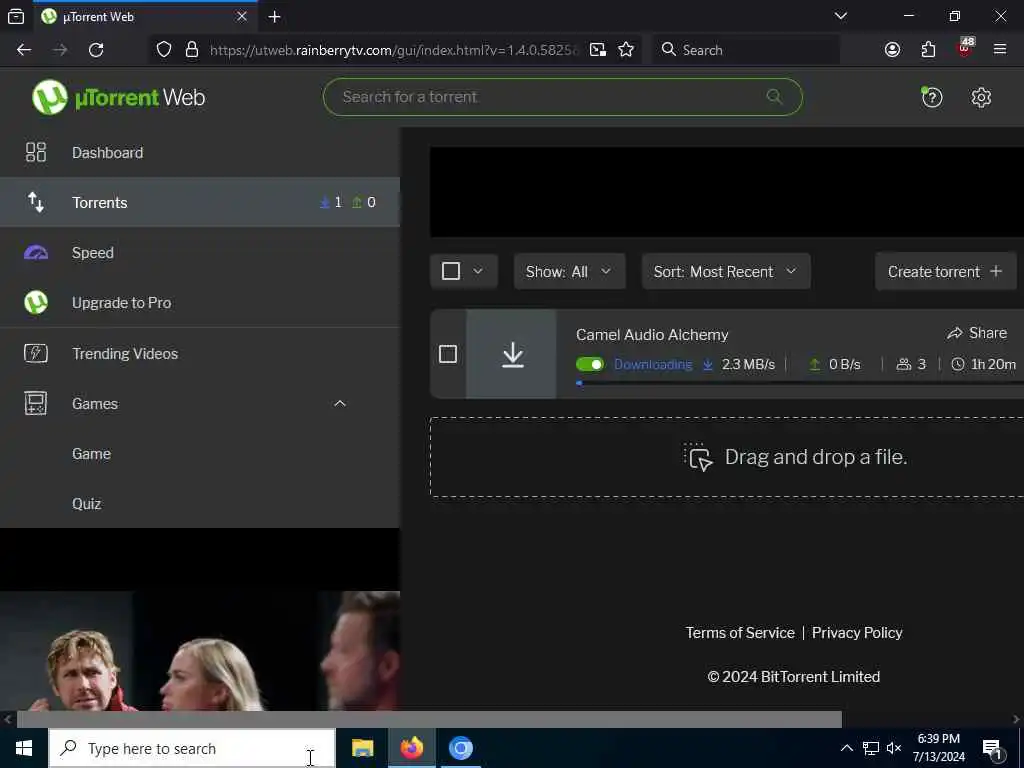
Task: Select the Quiz submenu item
Action: click(x=200, y=504)
